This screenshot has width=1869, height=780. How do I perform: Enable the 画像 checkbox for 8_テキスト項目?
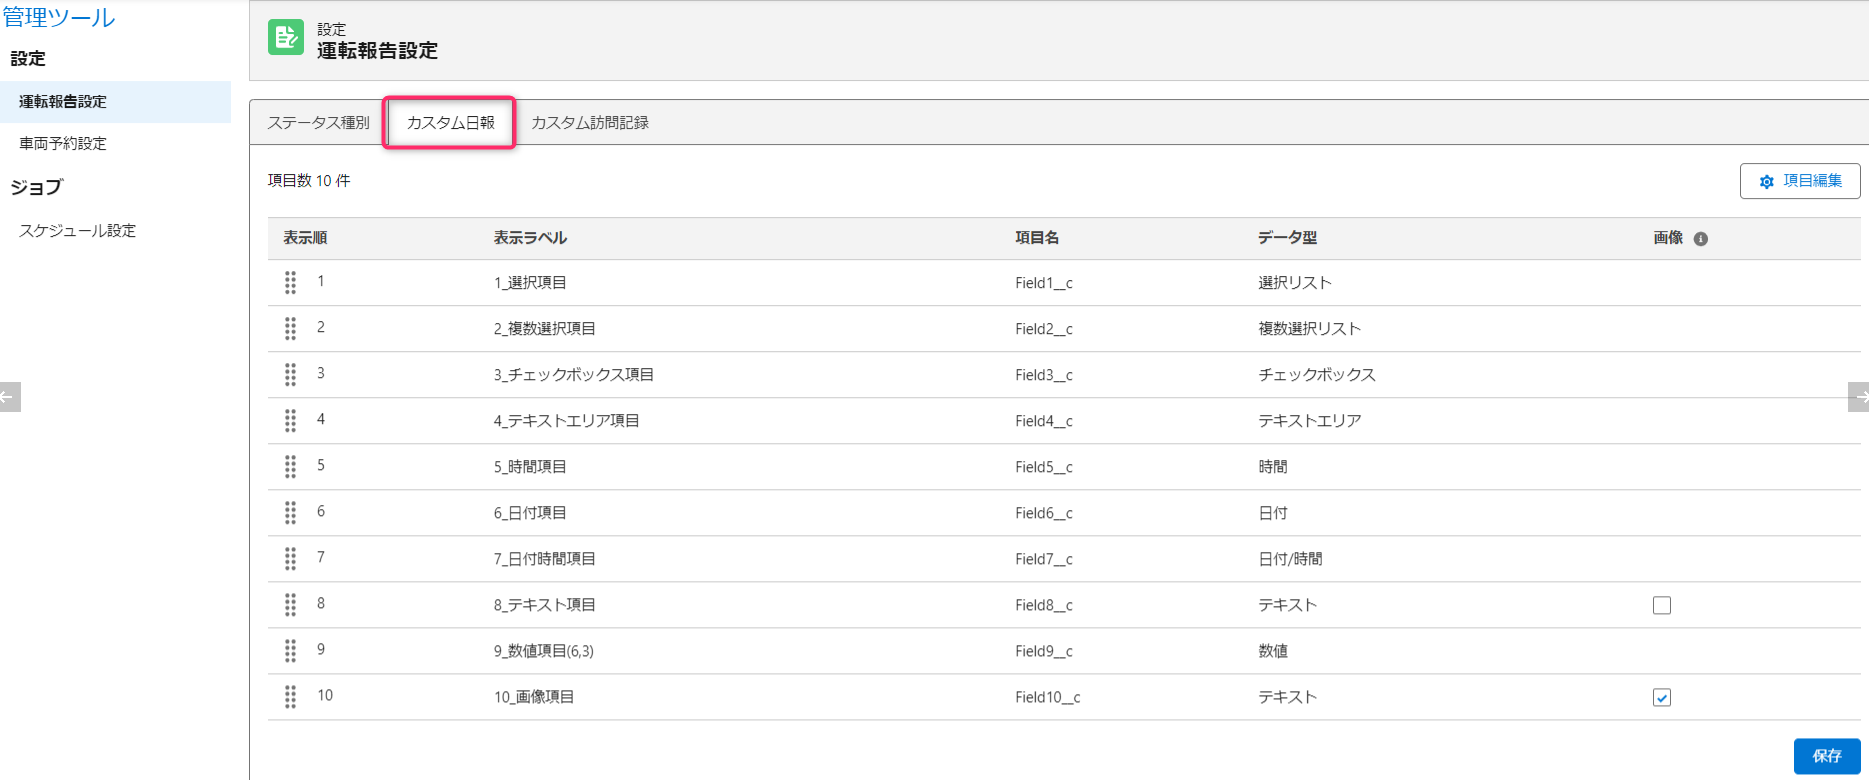1662,605
